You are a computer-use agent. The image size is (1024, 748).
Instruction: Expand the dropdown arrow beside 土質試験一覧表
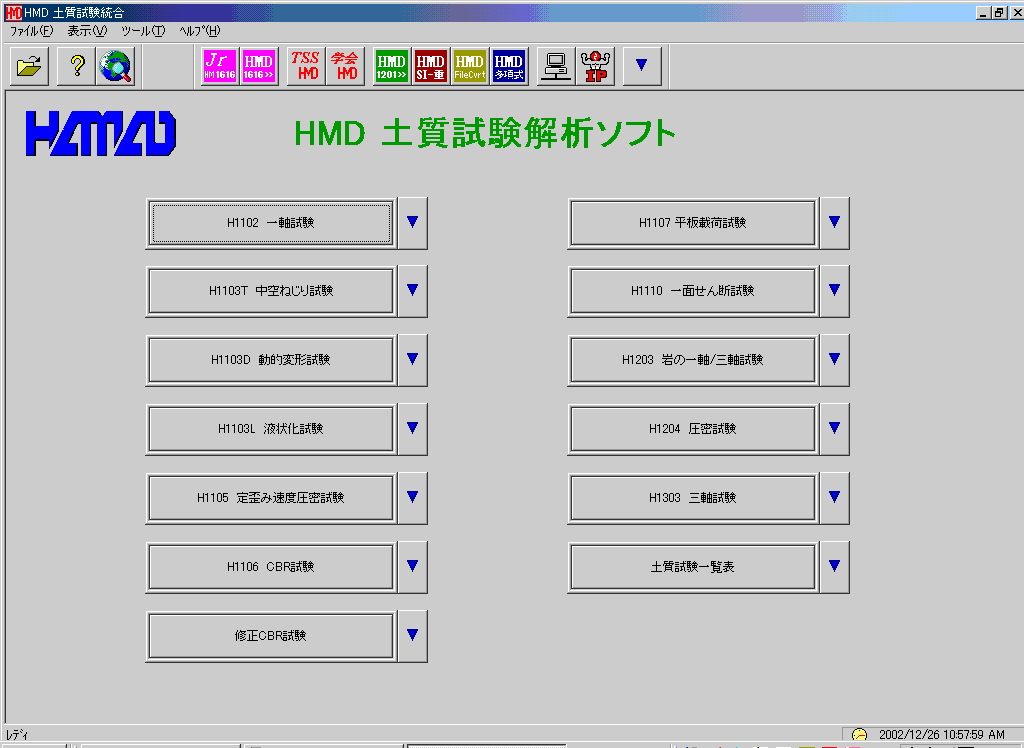pos(835,567)
